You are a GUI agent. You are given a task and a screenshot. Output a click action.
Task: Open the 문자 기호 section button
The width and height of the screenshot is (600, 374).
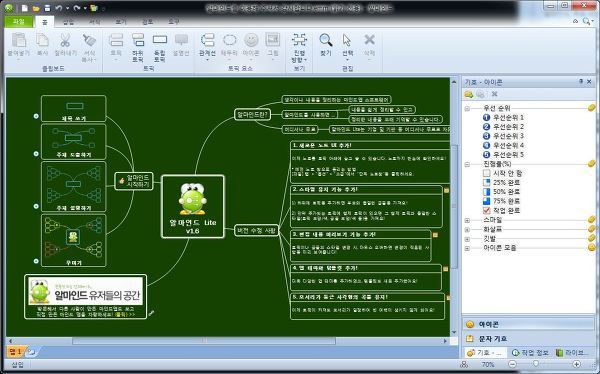click(529, 339)
